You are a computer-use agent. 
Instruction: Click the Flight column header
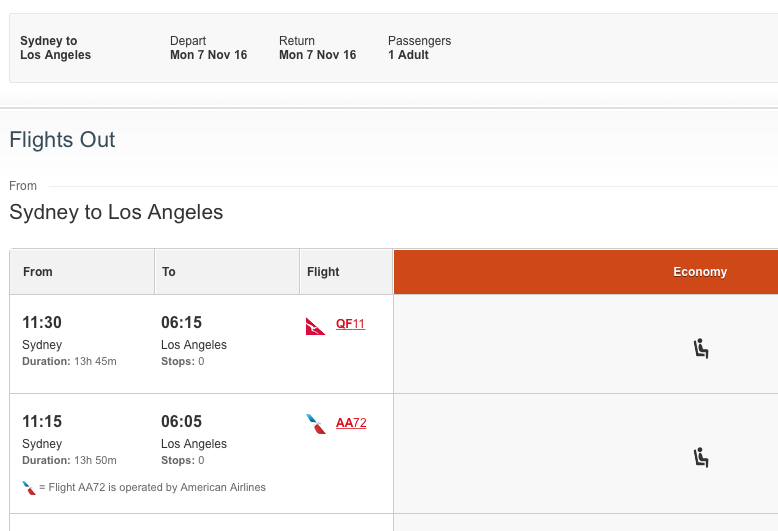point(346,272)
